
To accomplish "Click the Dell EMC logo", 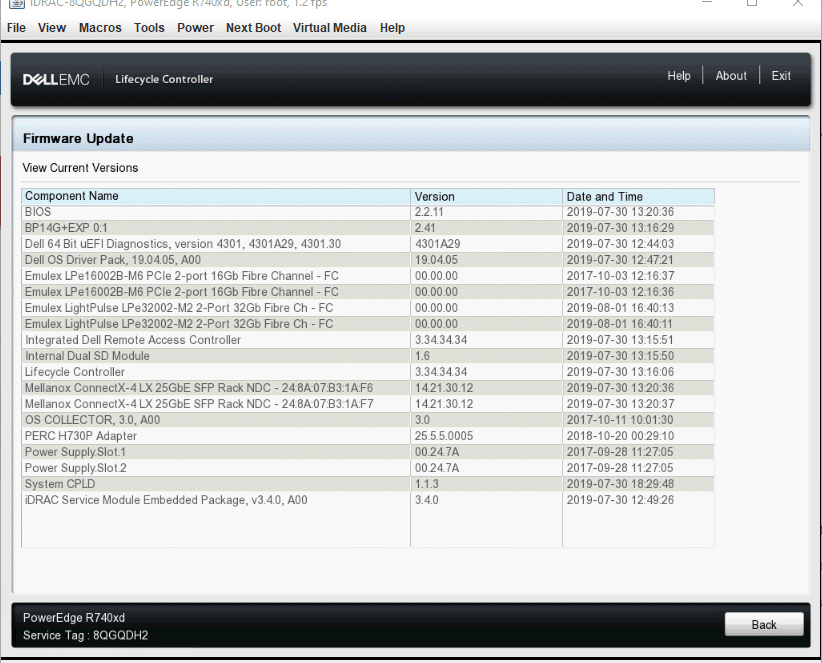I will (x=56, y=80).
